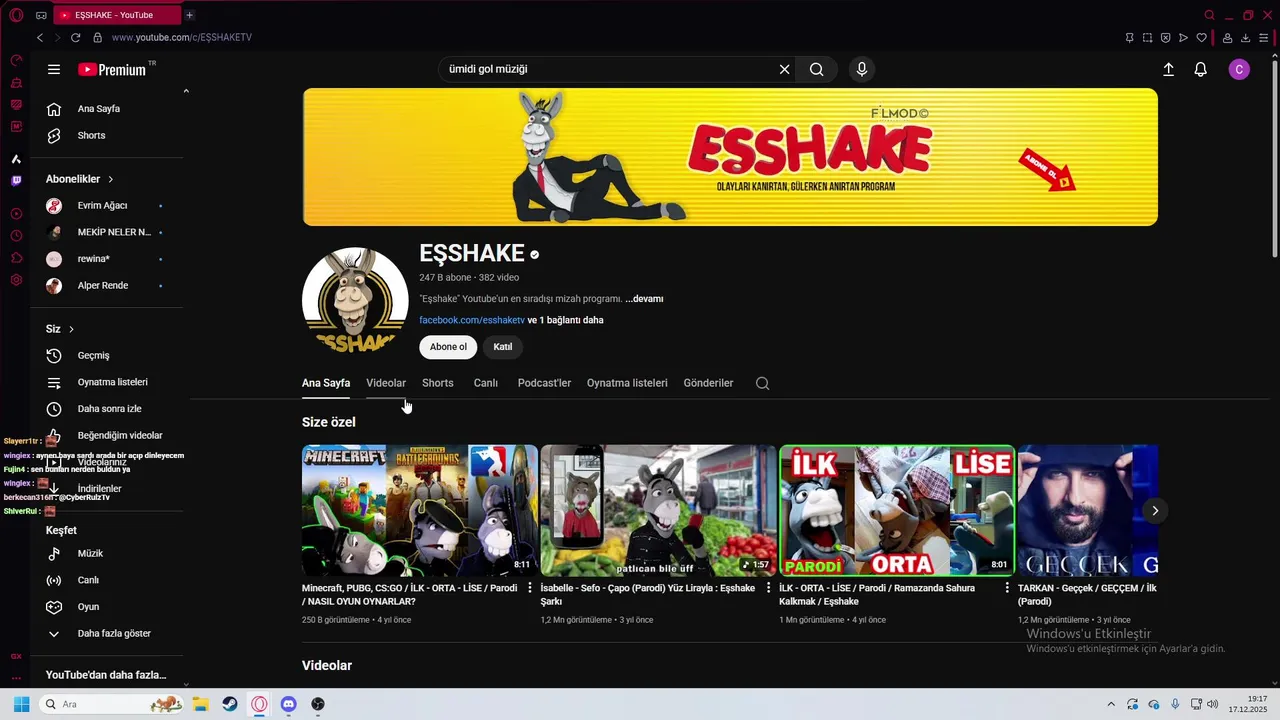Viewport: 1280px width, 720px height.
Task: Open the ad blocker shield icon
Action: pyautogui.click(x=1165, y=38)
